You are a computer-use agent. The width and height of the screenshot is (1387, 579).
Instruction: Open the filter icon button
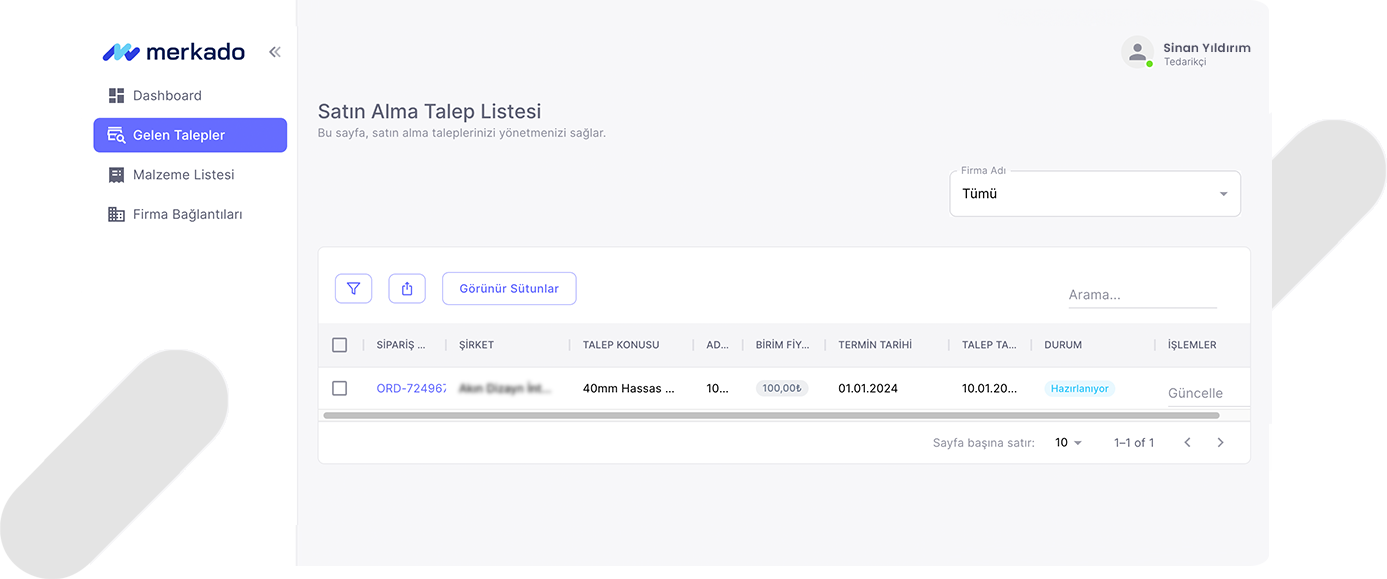(x=353, y=288)
